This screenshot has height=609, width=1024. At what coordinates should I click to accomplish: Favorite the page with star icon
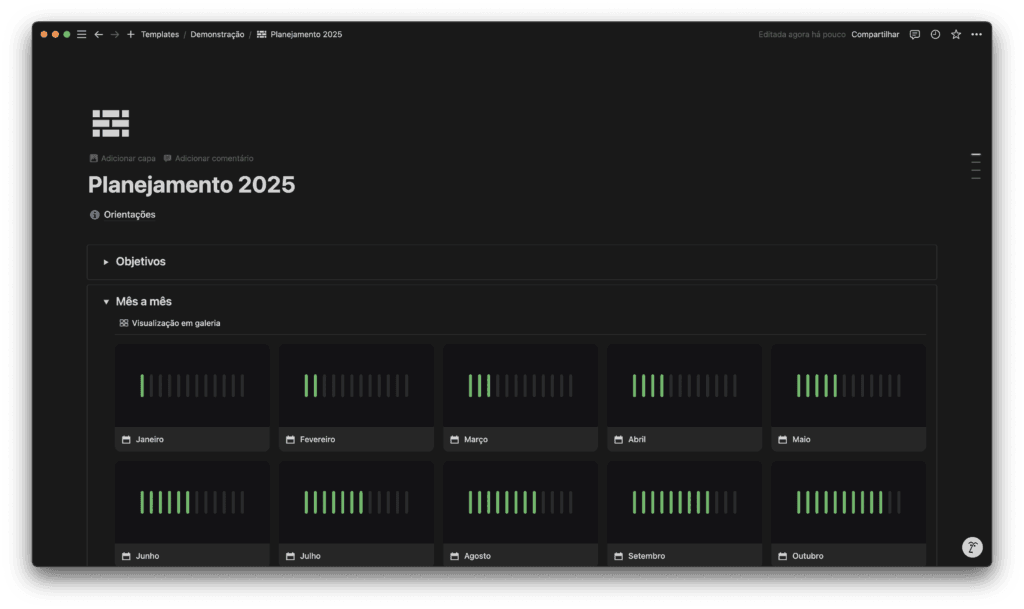click(956, 34)
